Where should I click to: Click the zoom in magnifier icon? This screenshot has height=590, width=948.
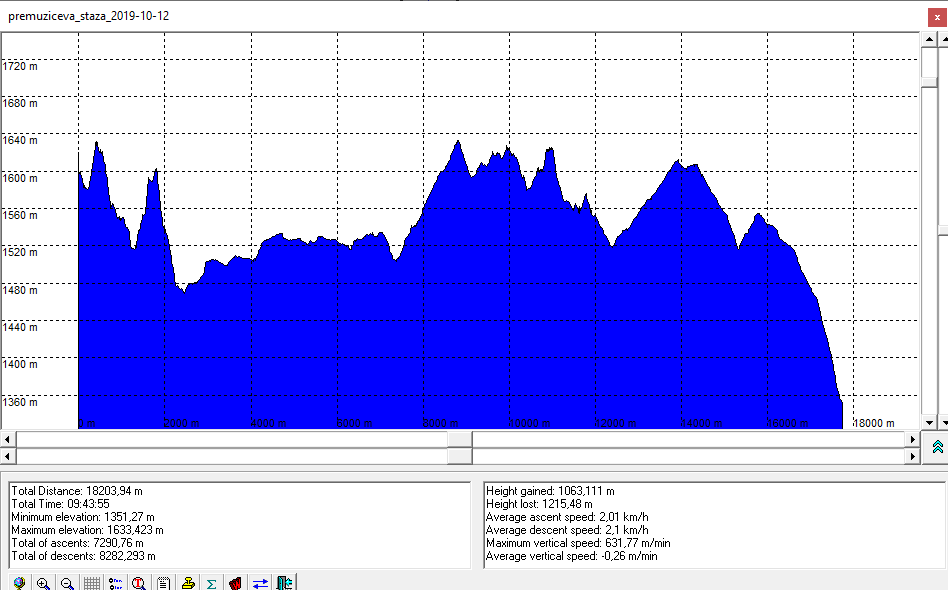coord(43,582)
